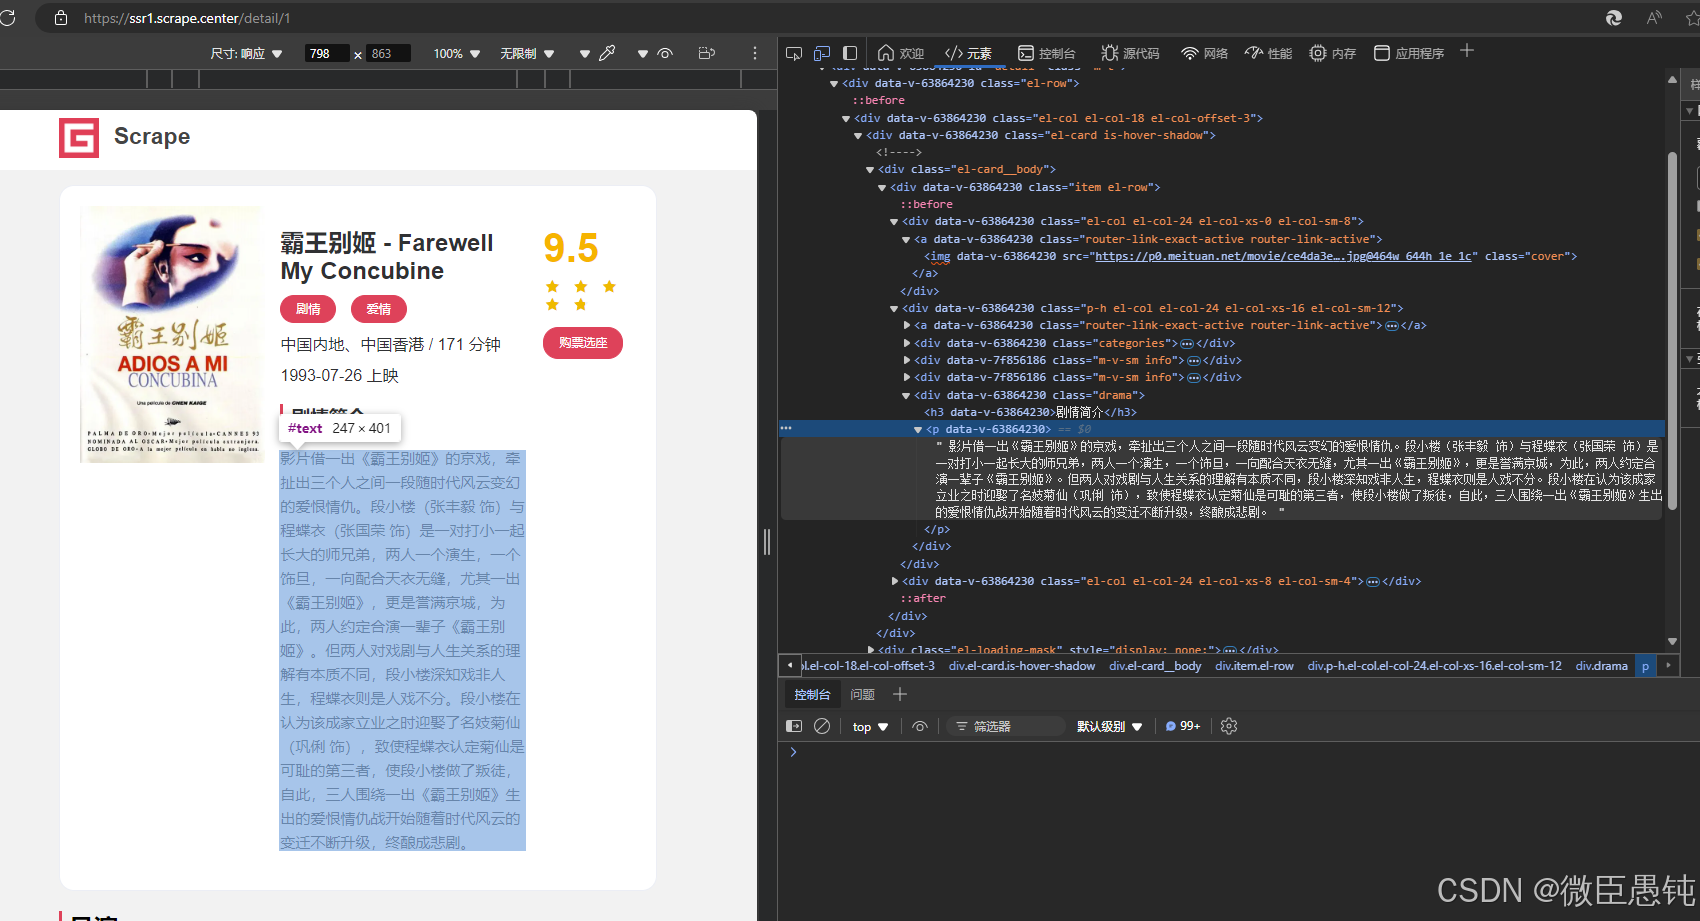Image resolution: width=1700 pixels, height=921 pixels.
Task: Open the 99+ issues counter
Action: point(1183,726)
